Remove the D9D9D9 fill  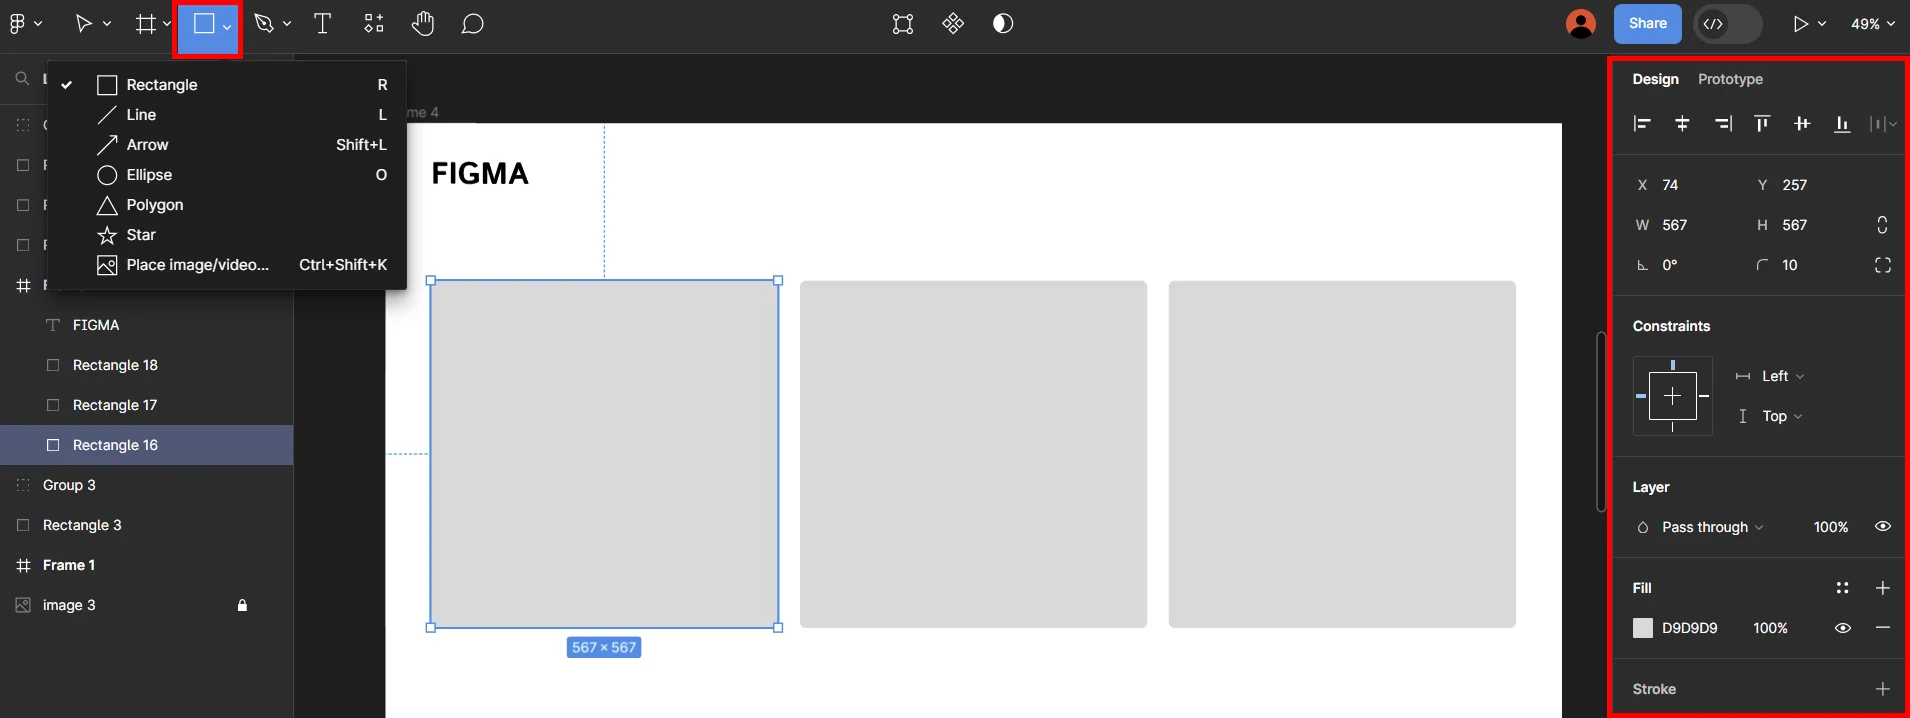coord(1883,628)
